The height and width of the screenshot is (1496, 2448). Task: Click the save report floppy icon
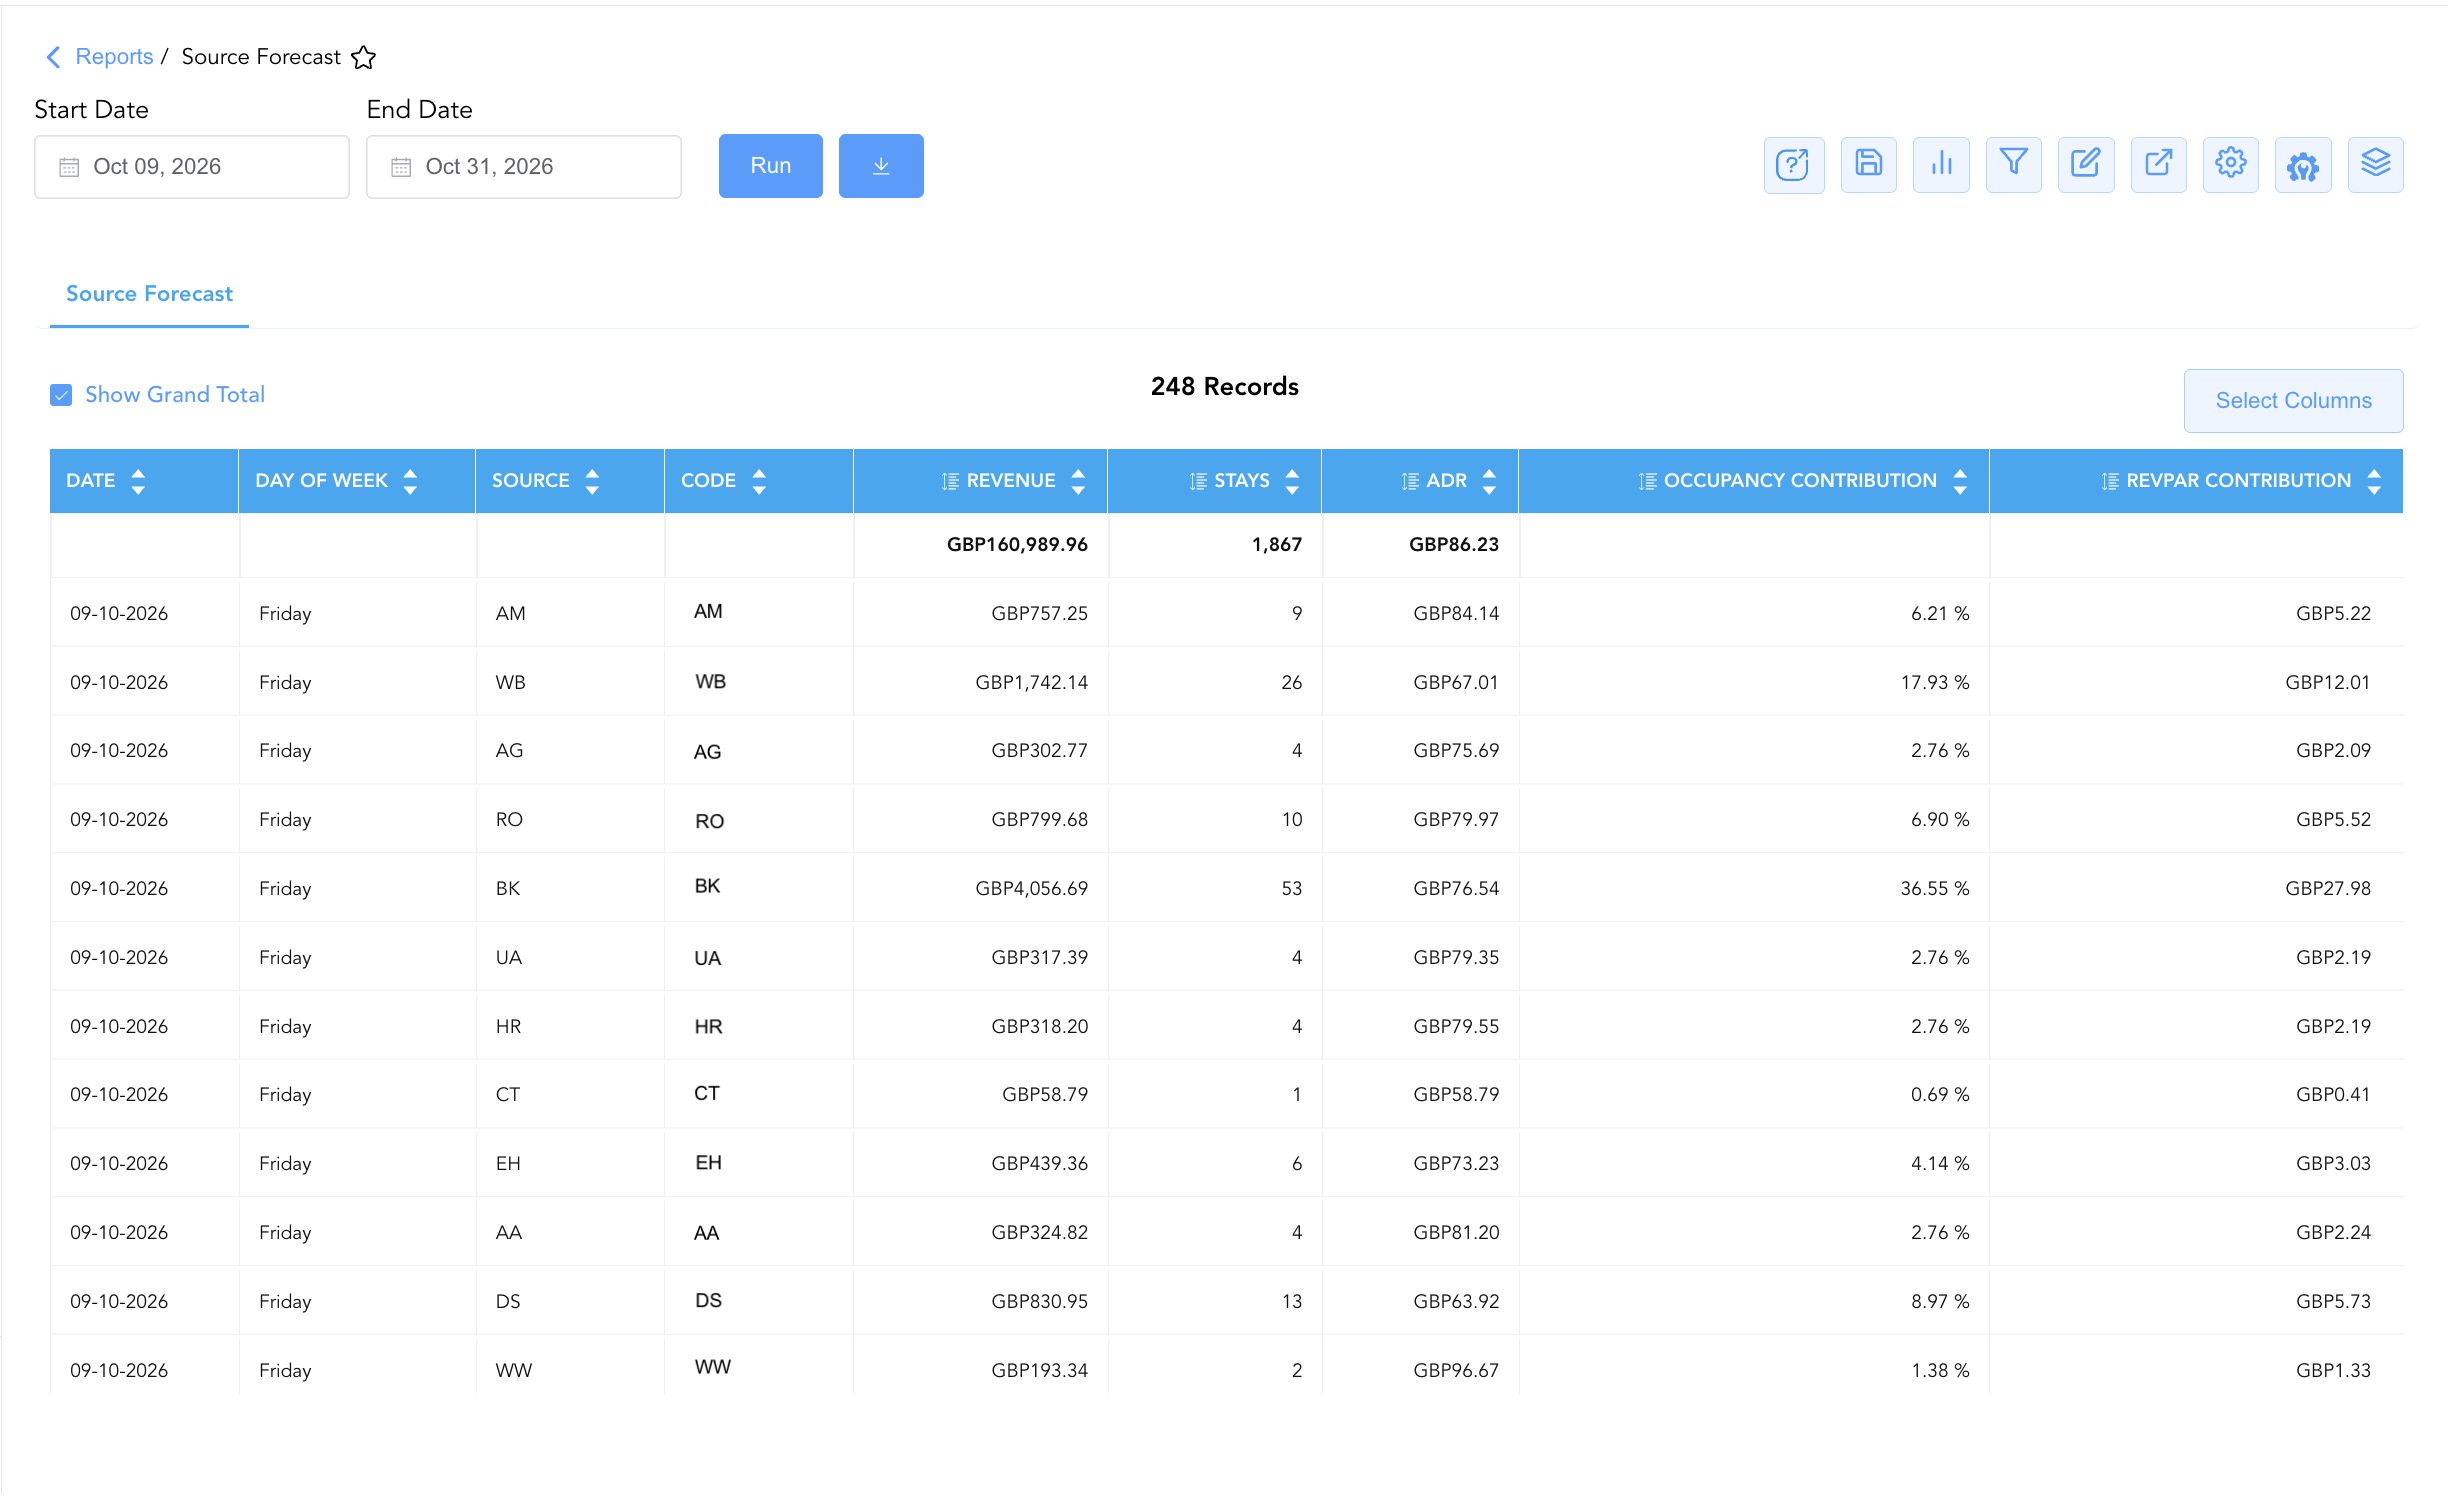[x=1868, y=165]
